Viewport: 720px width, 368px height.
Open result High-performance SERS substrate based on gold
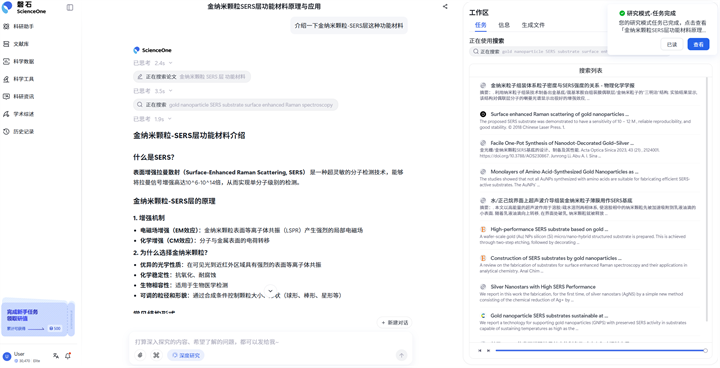pos(549,229)
